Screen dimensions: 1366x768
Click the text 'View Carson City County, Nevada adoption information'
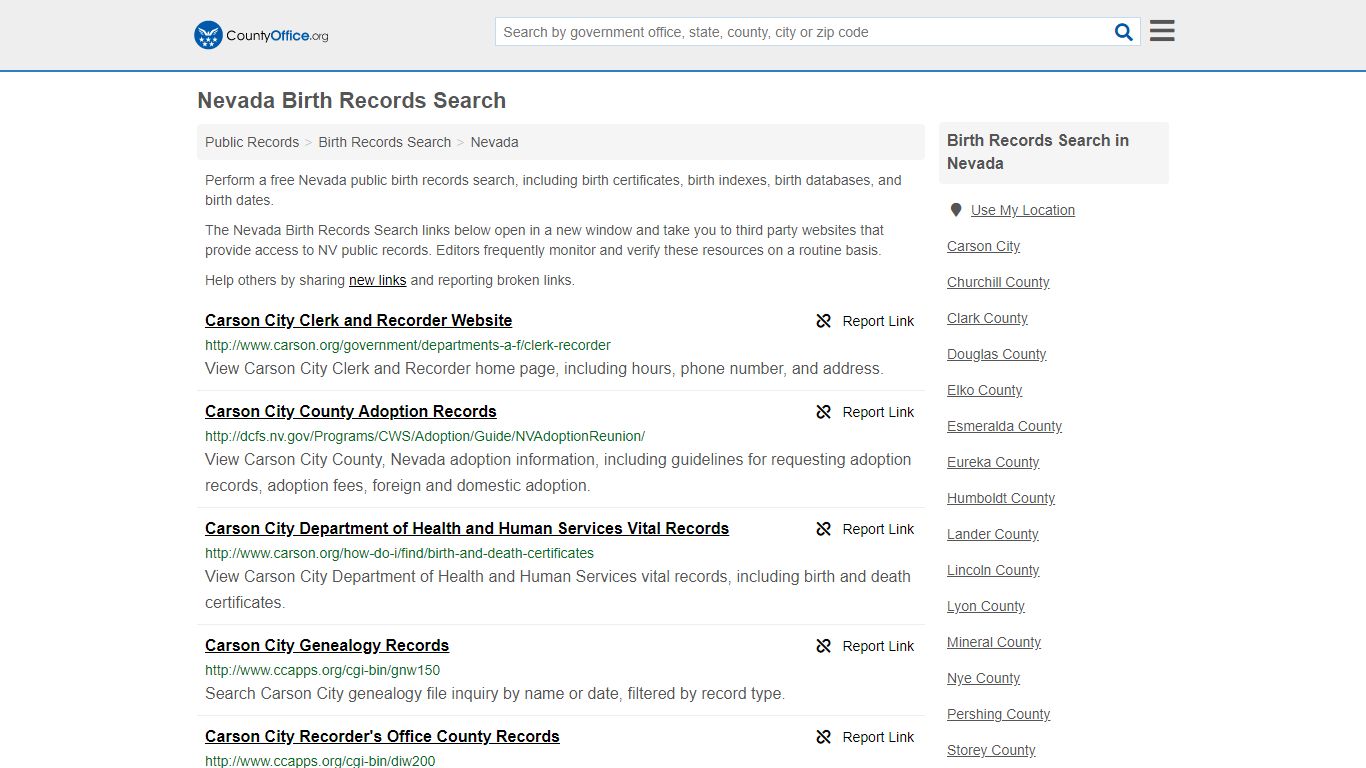[x=558, y=472]
